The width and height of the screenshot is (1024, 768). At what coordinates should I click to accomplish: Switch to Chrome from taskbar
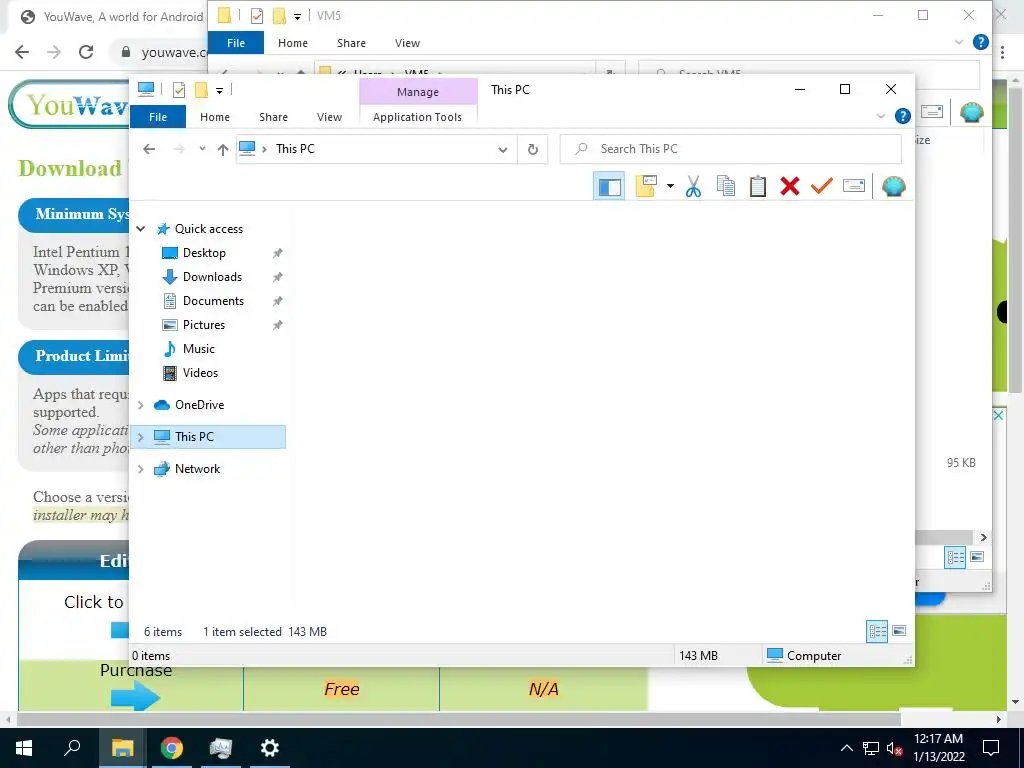tap(172, 748)
